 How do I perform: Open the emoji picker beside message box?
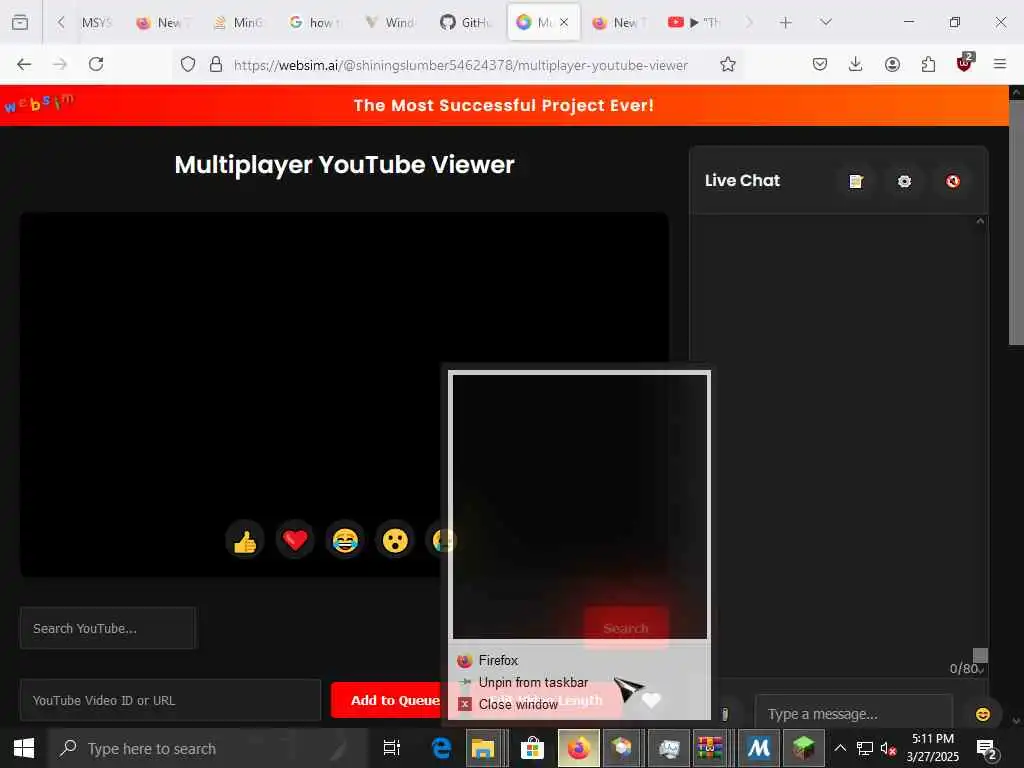(x=983, y=714)
